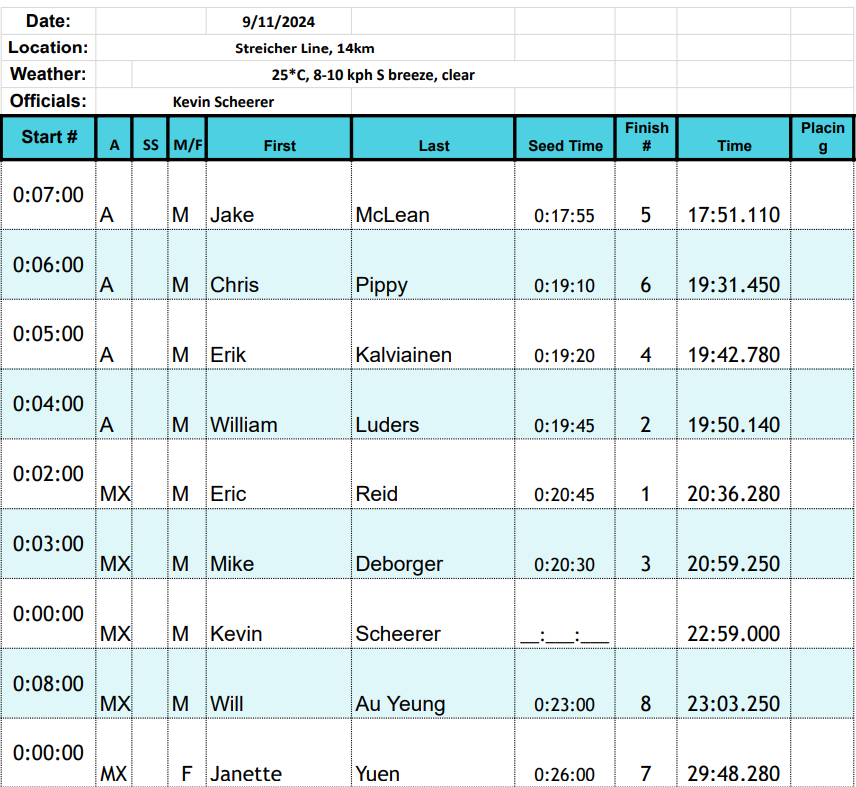Click the Seed Time column header
This screenshot has height=787, width=856.
click(x=565, y=138)
